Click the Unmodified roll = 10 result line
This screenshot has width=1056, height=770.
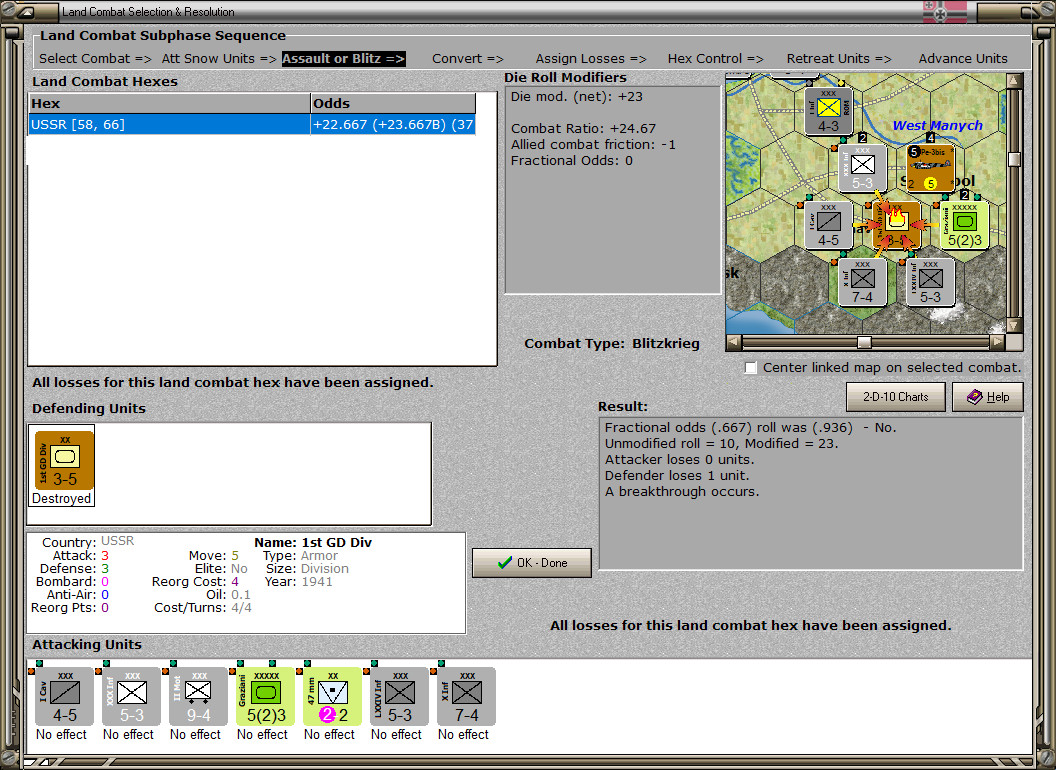pos(721,444)
